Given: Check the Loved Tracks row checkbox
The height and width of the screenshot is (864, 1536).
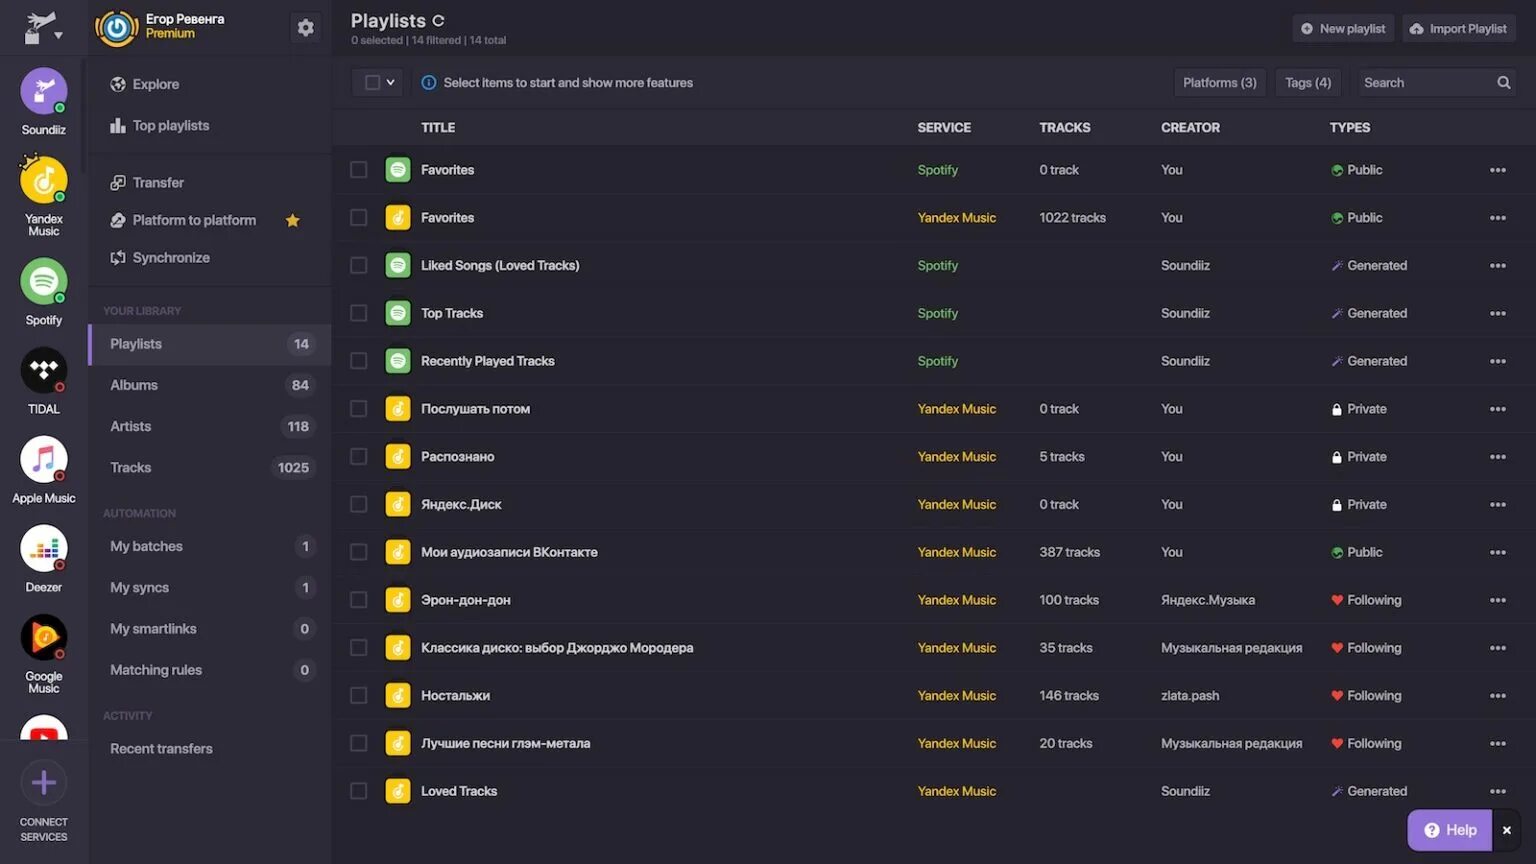Looking at the screenshot, I should [x=358, y=791].
